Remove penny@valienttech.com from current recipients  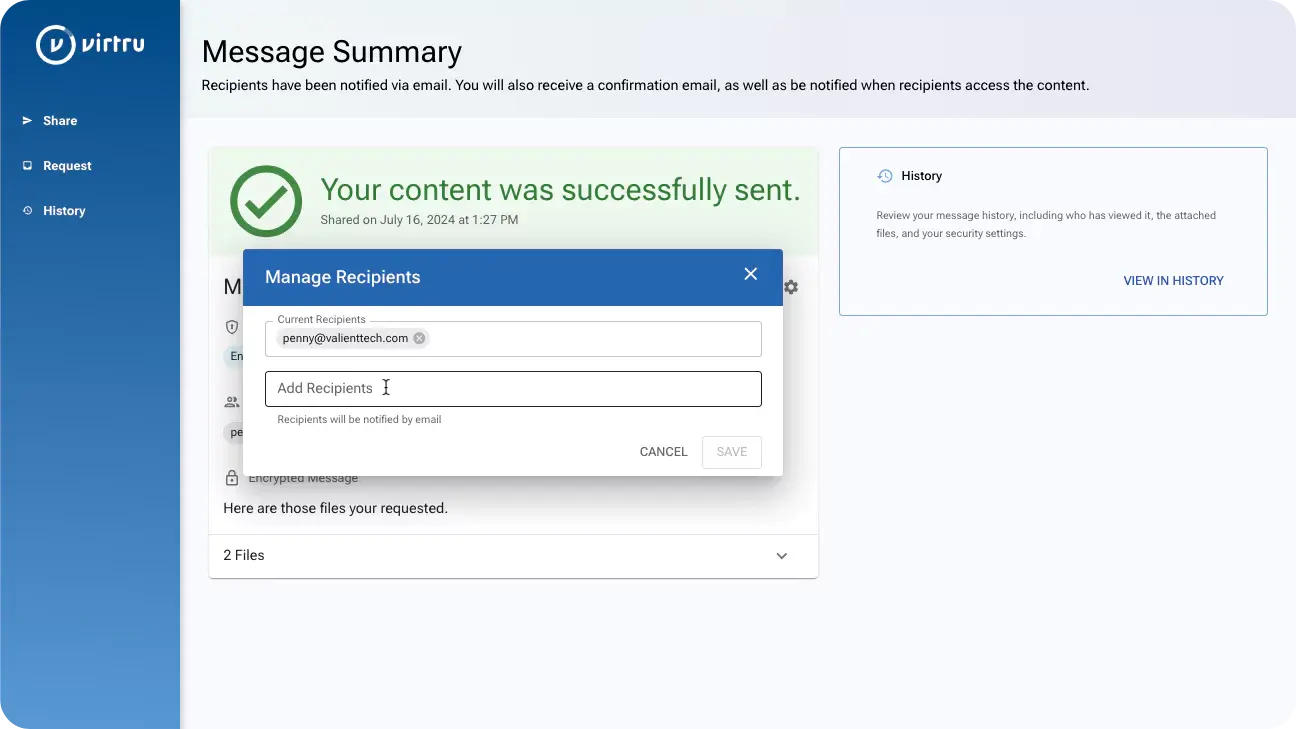coord(419,338)
